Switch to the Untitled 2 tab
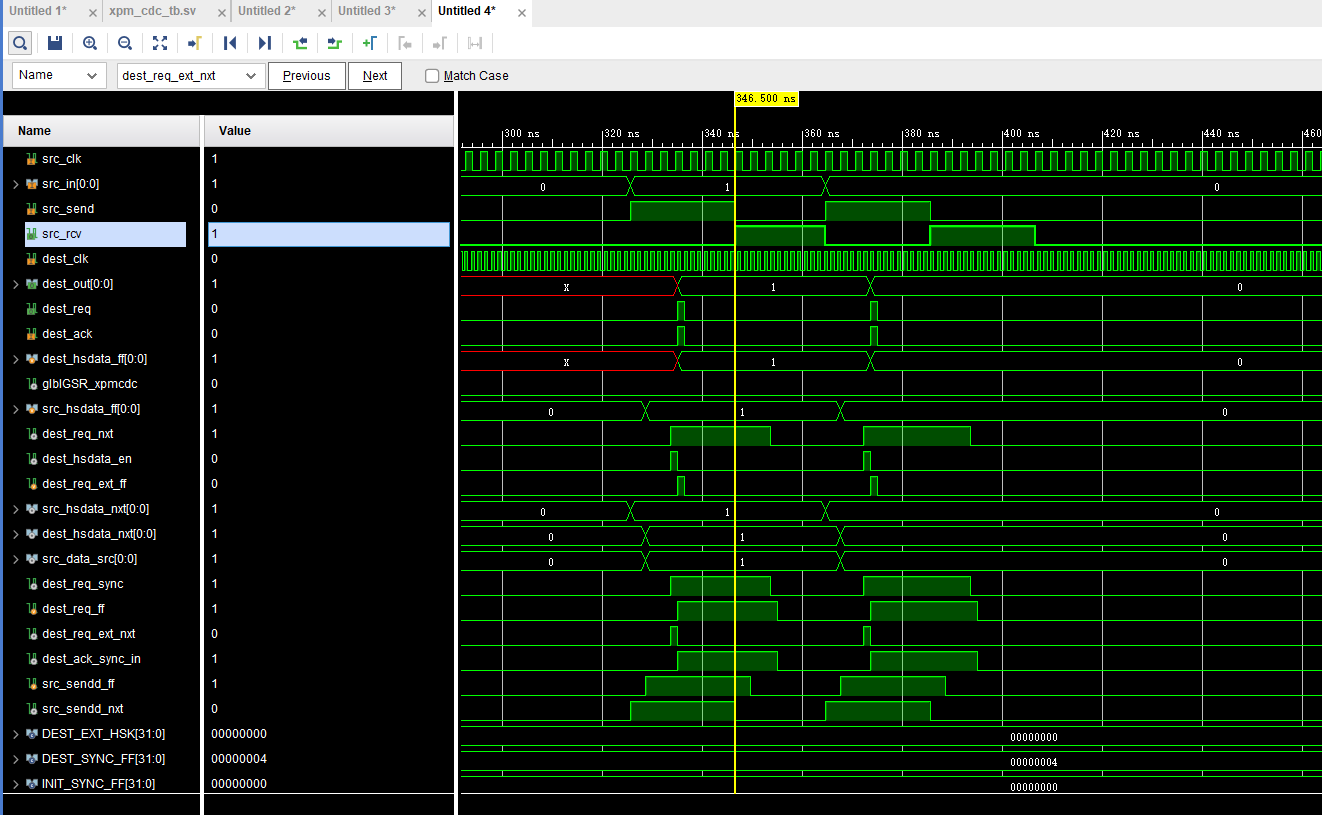 click(270, 13)
